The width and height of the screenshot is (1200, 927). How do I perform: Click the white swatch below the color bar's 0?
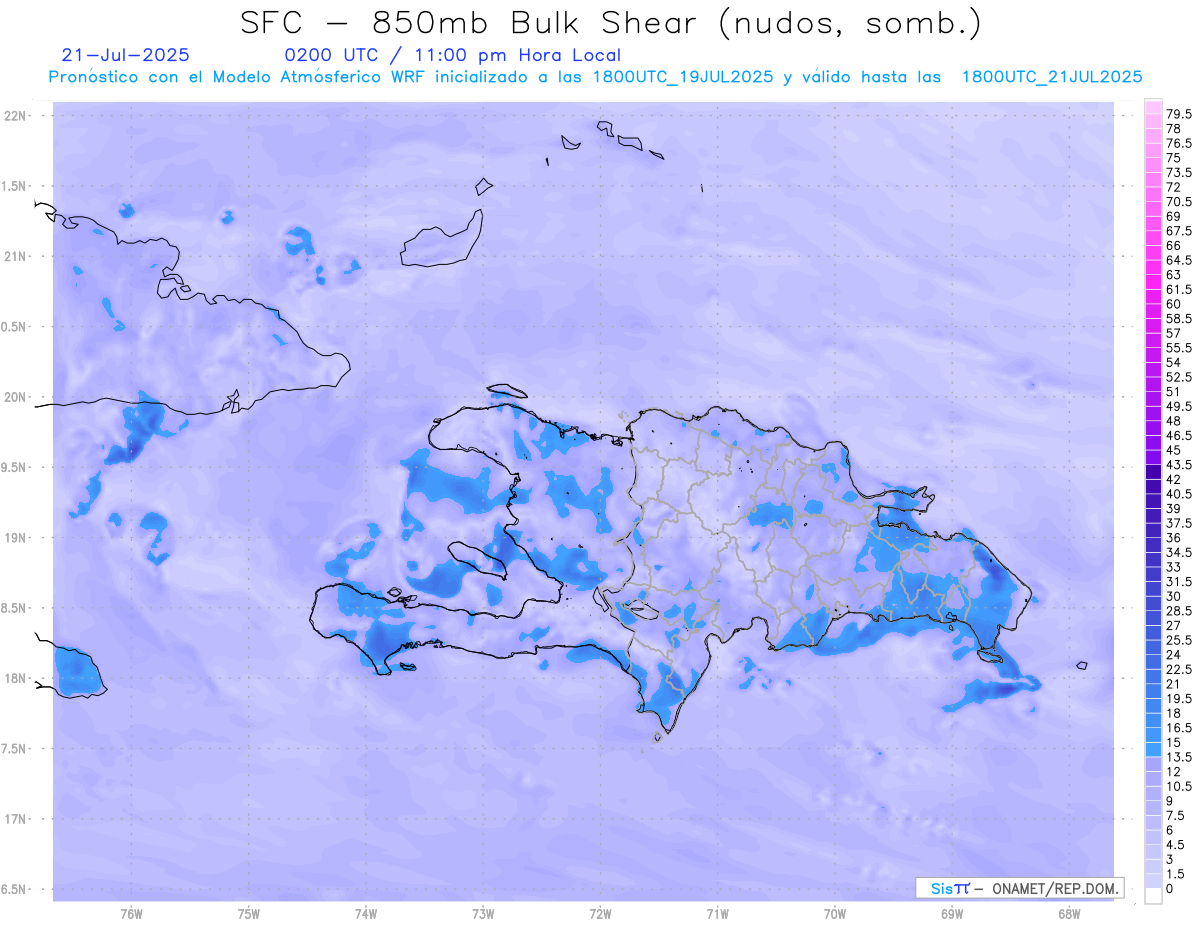click(x=1153, y=896)
